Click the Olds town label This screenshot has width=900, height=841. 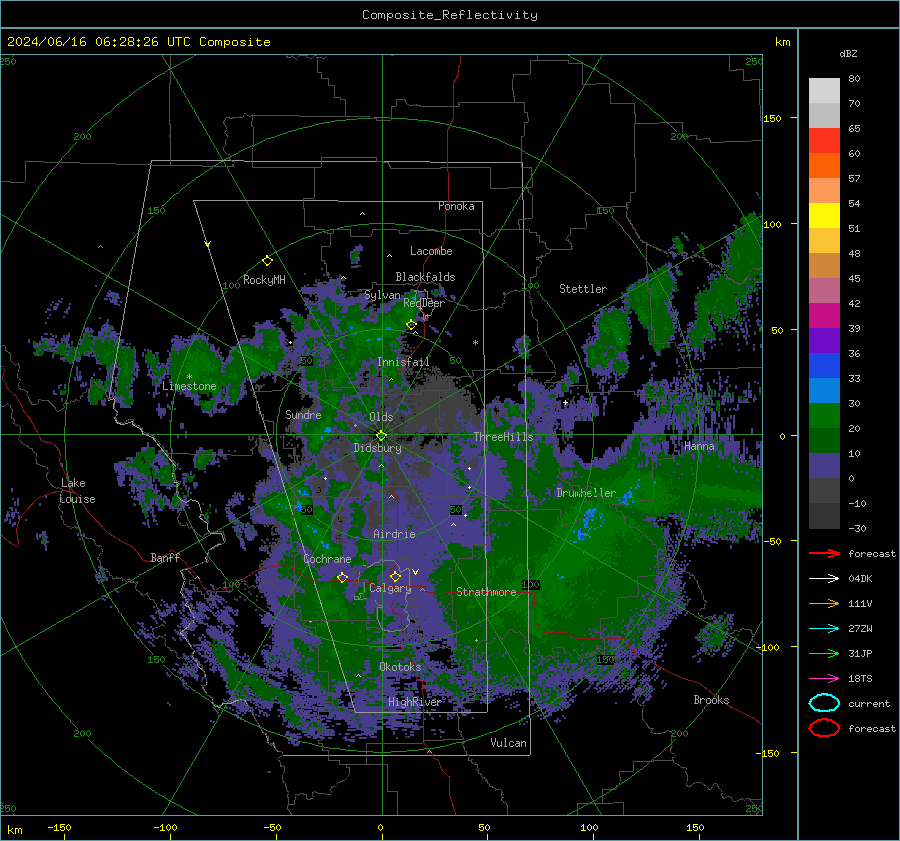pyautogui.click(x=381, y=417)
